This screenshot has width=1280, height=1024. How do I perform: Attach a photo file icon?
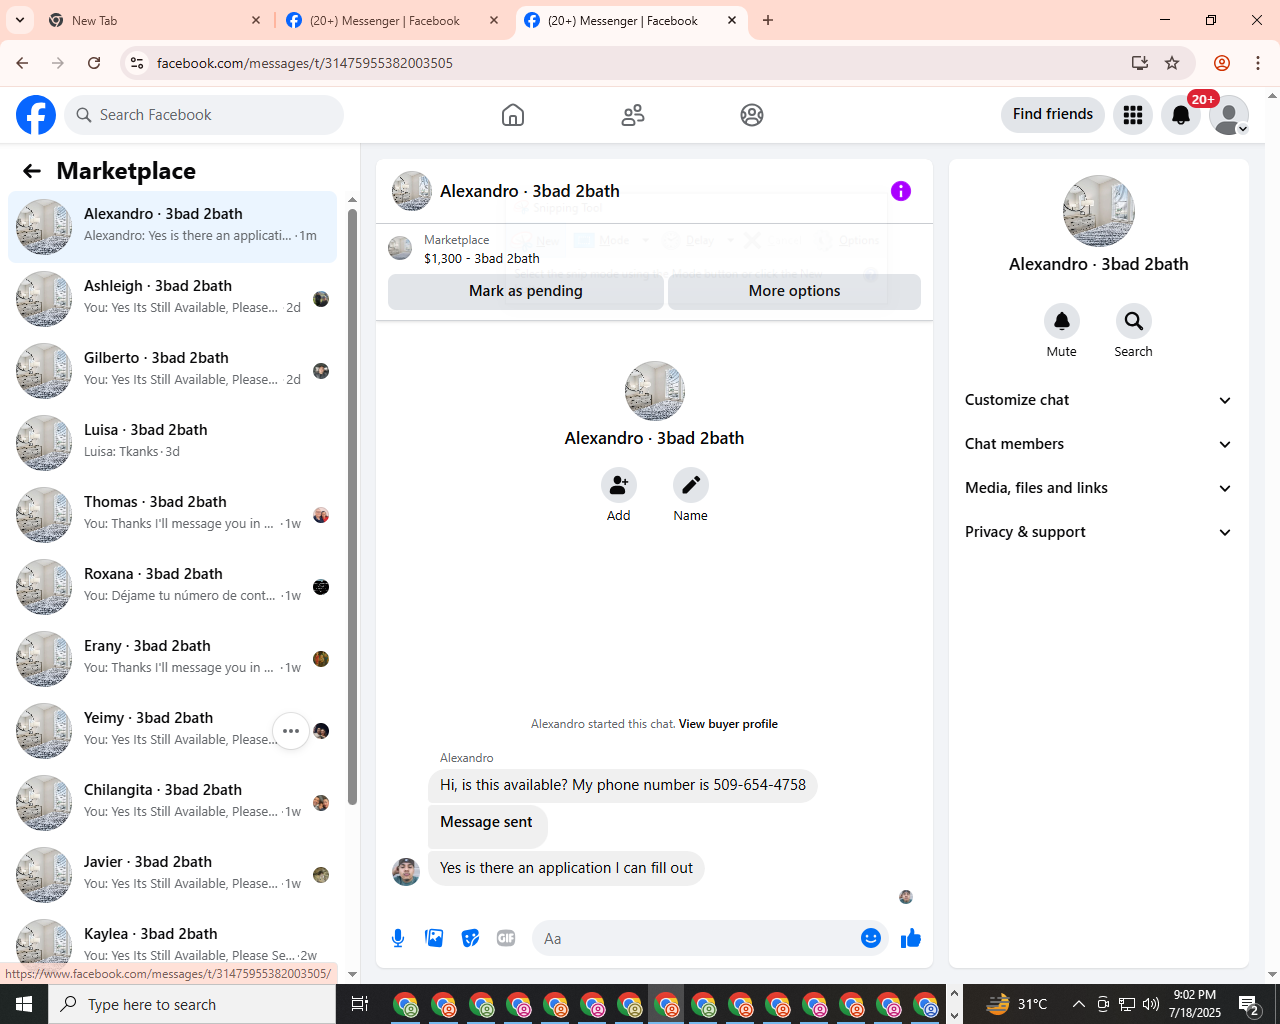[434, 938]
